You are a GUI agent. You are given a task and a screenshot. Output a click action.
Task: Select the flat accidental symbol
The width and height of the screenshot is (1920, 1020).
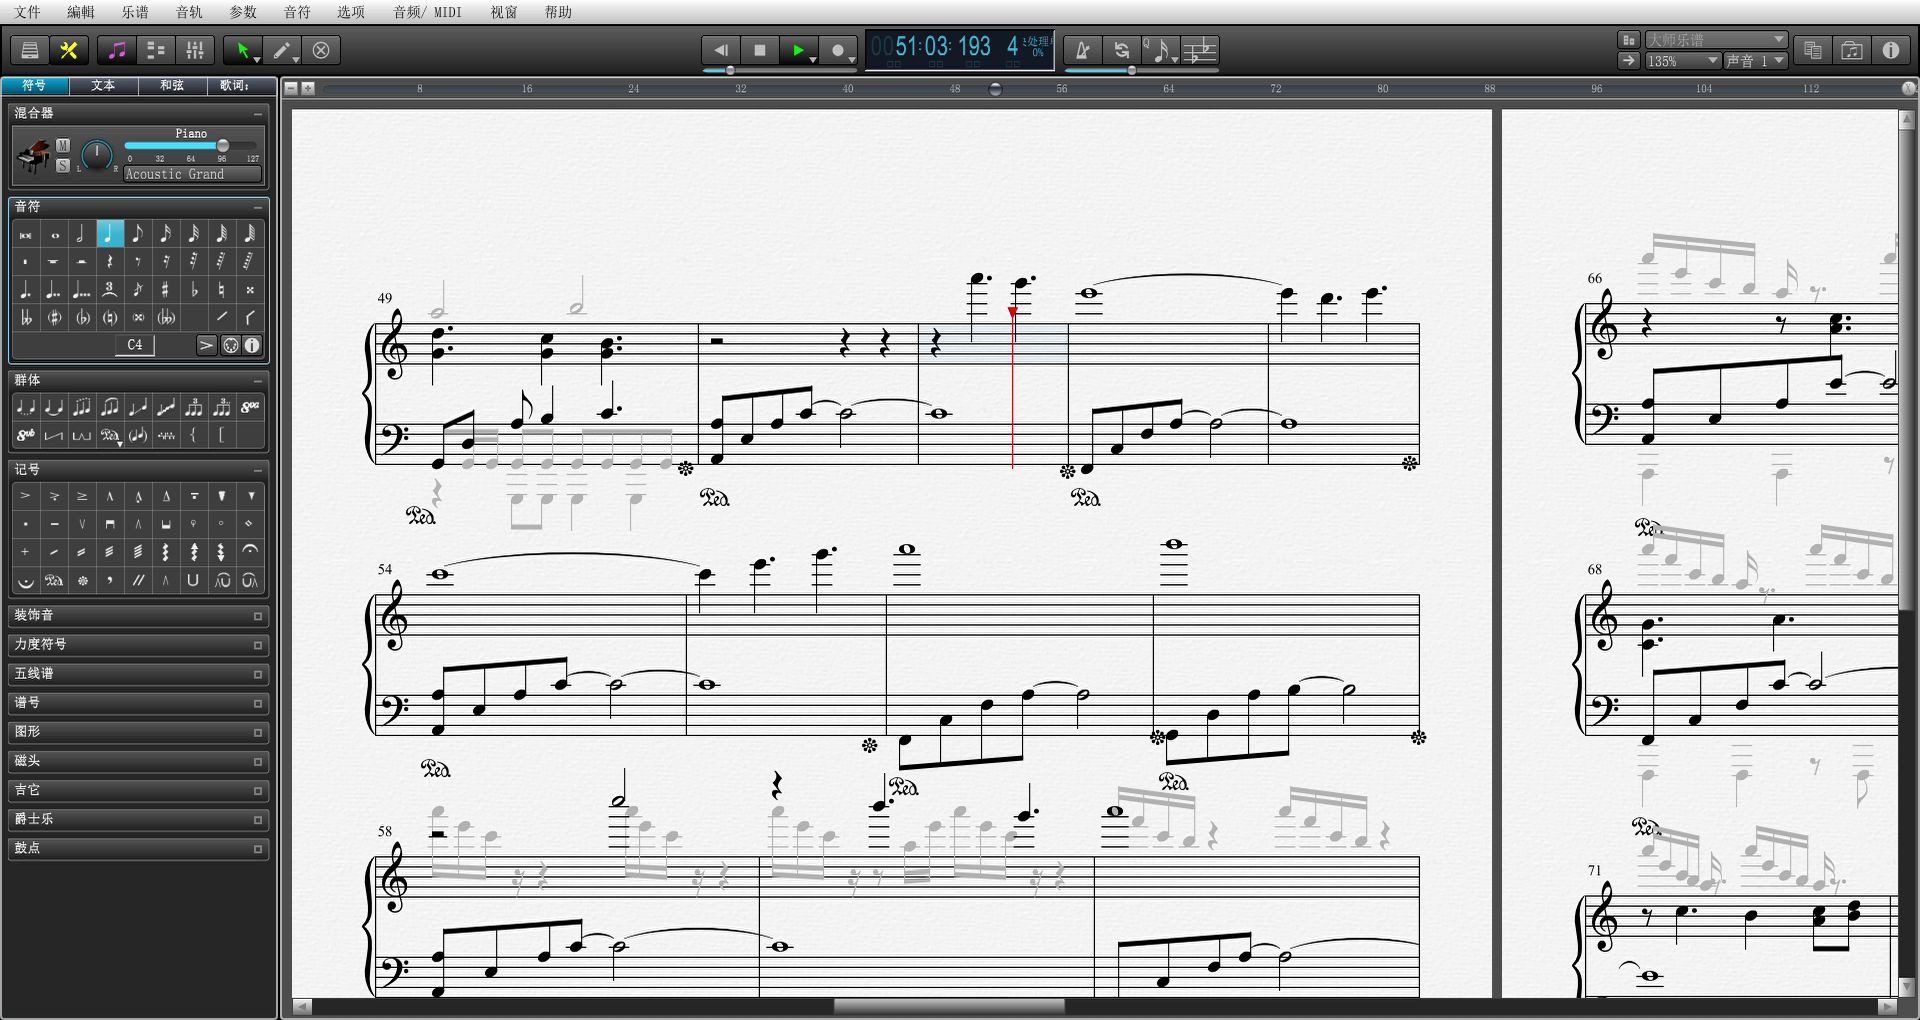coord(193,290)
